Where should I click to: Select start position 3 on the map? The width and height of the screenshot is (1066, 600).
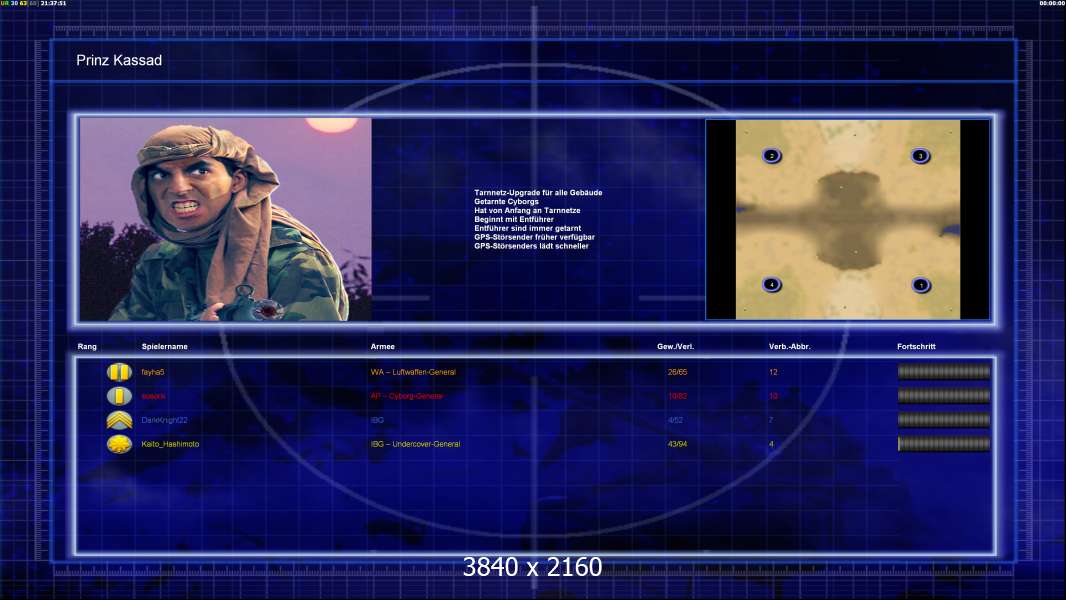point(921,156)
